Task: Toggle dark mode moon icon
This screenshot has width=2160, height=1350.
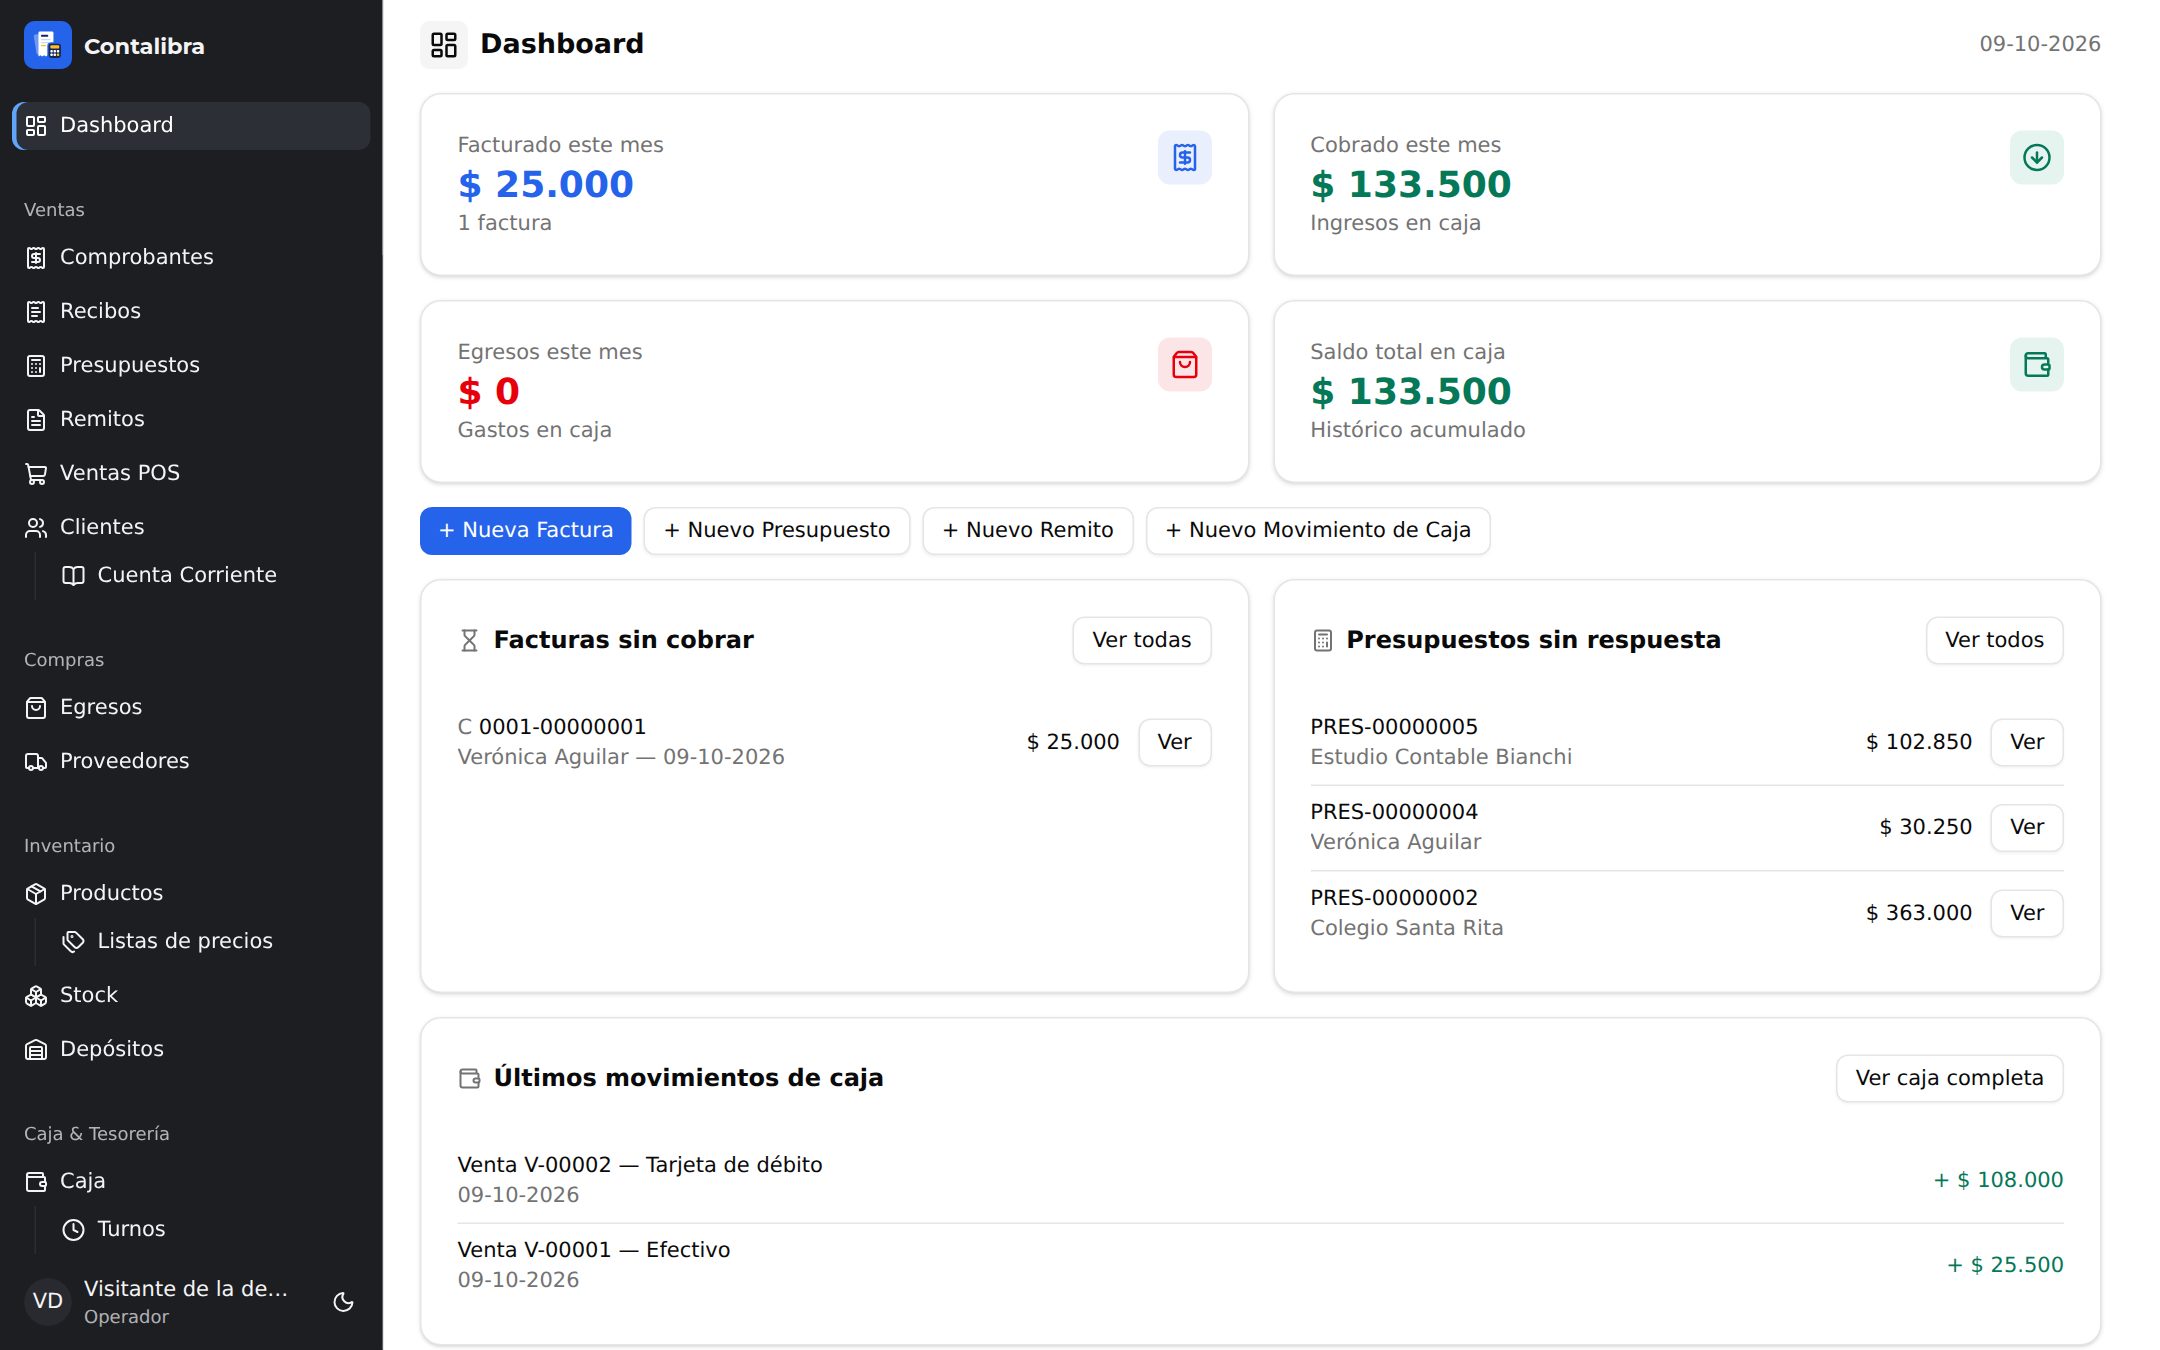Action: tap(343, 1301)
